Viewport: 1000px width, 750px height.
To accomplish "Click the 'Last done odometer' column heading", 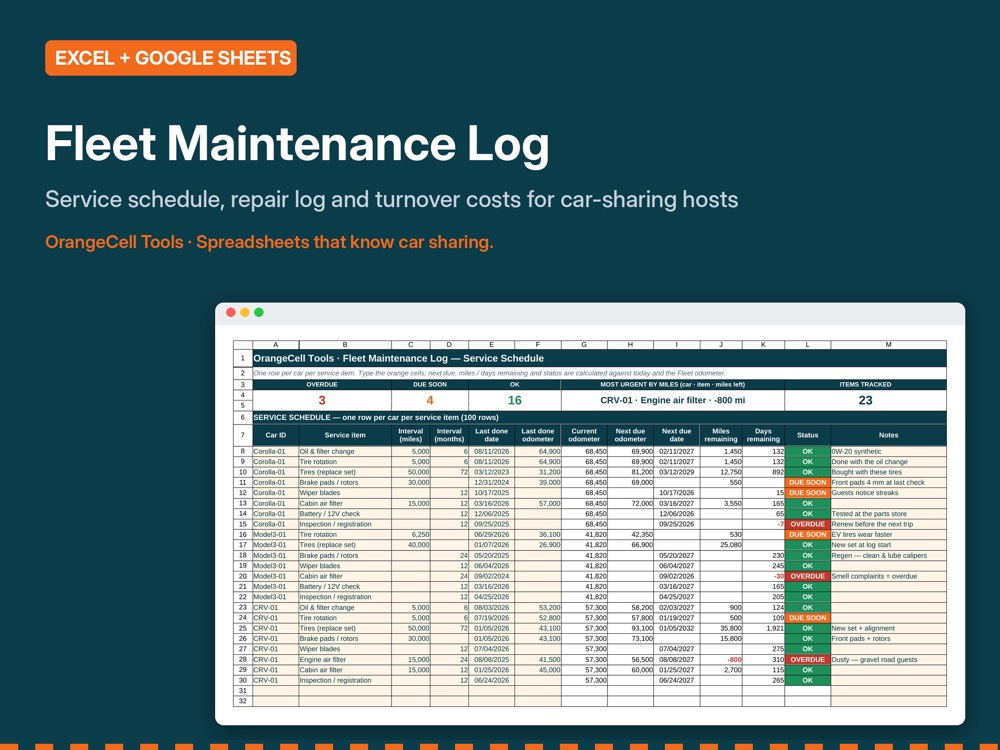I will 538,435.
